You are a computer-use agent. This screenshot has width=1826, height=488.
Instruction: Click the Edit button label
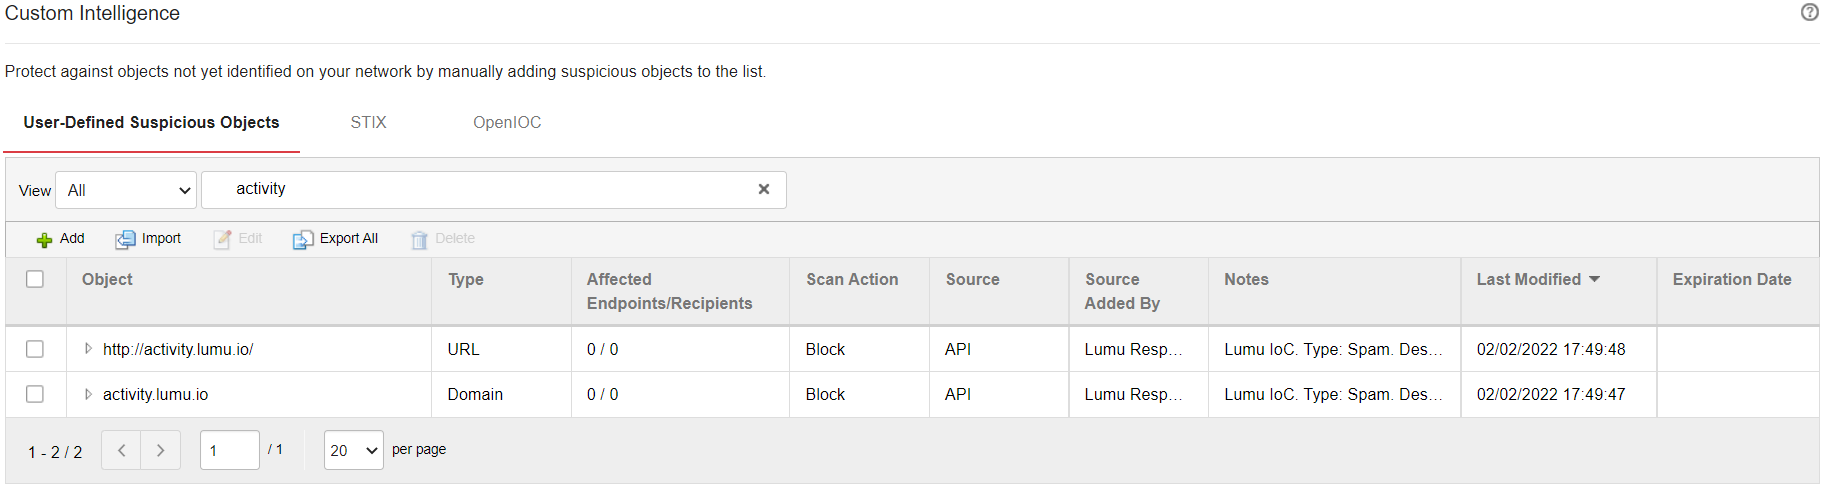(250, 238)
